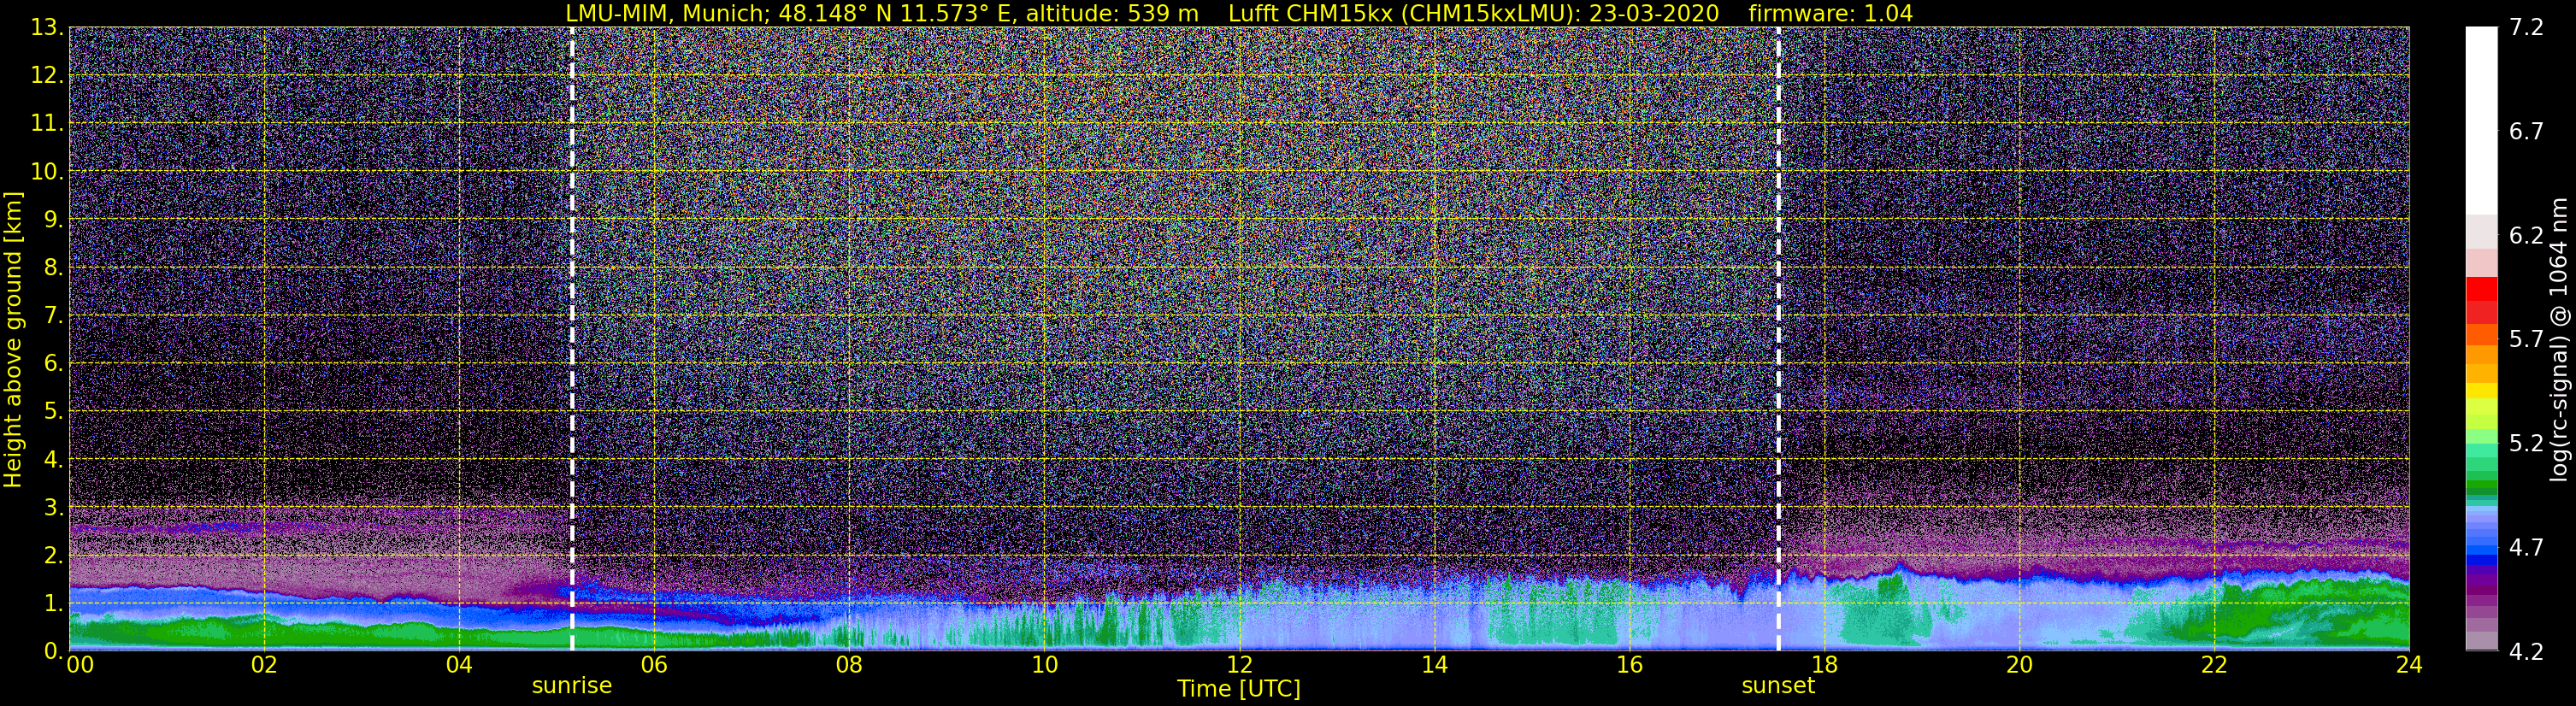Viewport: 2576px width, 706px height.
Task: Click the '4.2' colorbar value
Action: click(2526, 651)
